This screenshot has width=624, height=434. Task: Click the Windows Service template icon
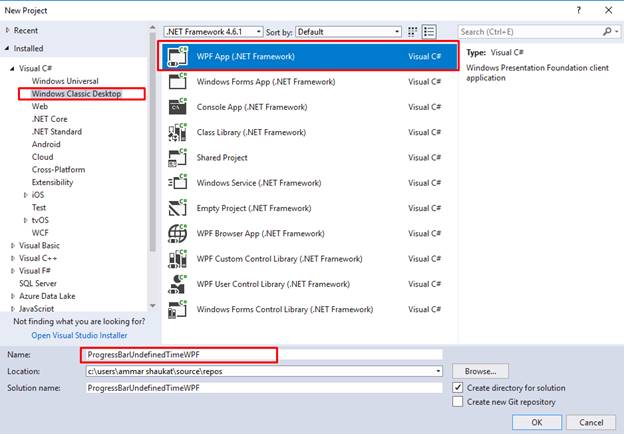tap(177, 183)
